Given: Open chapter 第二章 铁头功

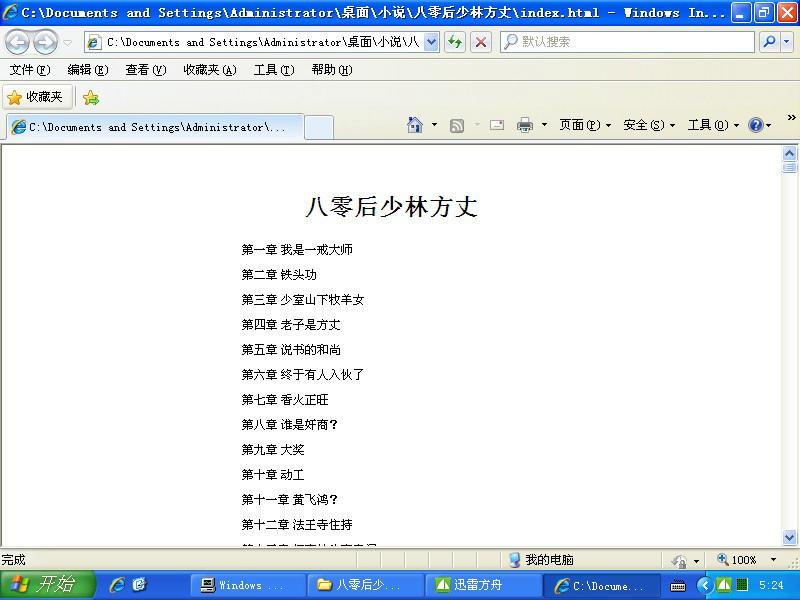Looking at the screenshot, I should 279,274.
